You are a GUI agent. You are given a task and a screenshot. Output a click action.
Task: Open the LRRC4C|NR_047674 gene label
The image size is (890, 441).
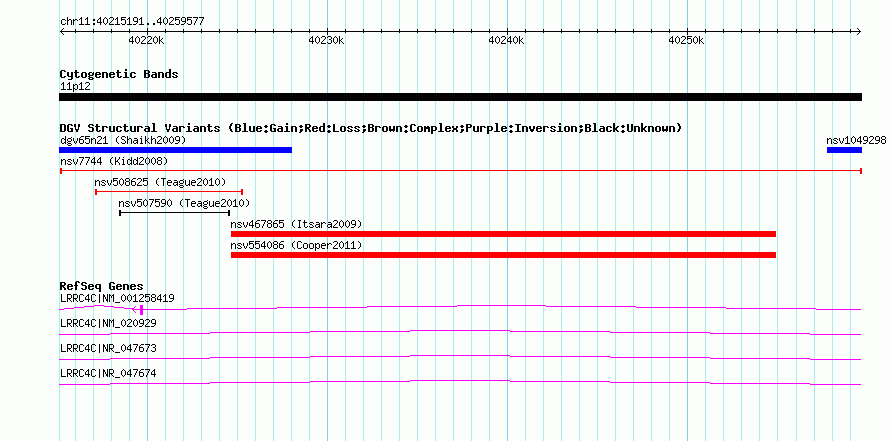pos(108,373)
